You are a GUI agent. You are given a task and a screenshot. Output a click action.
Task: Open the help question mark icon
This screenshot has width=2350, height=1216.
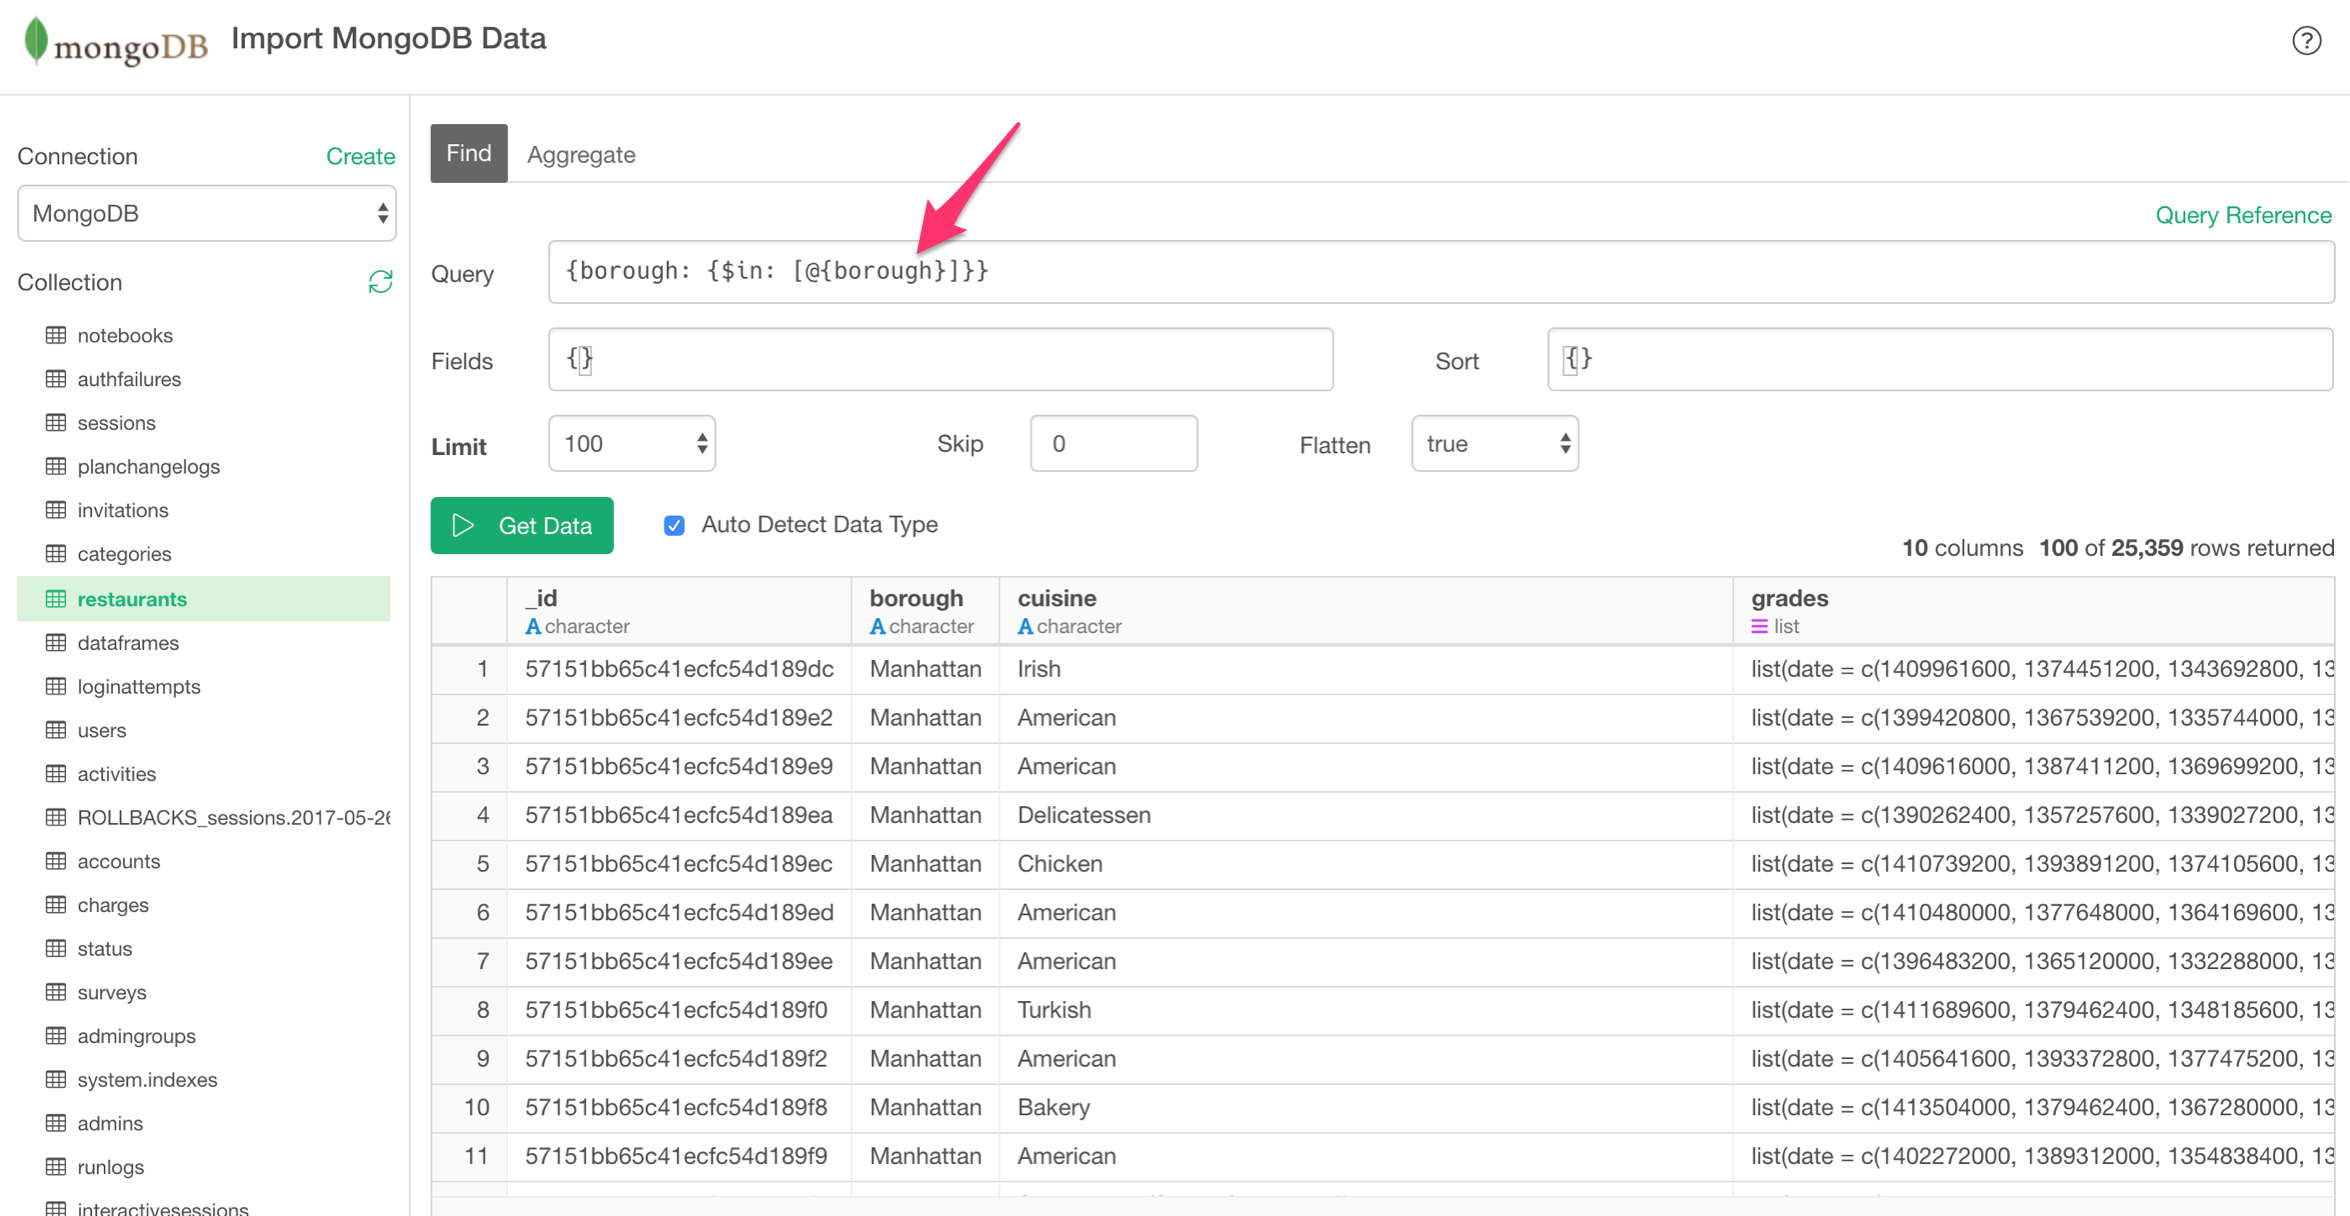click(2306, 40)
